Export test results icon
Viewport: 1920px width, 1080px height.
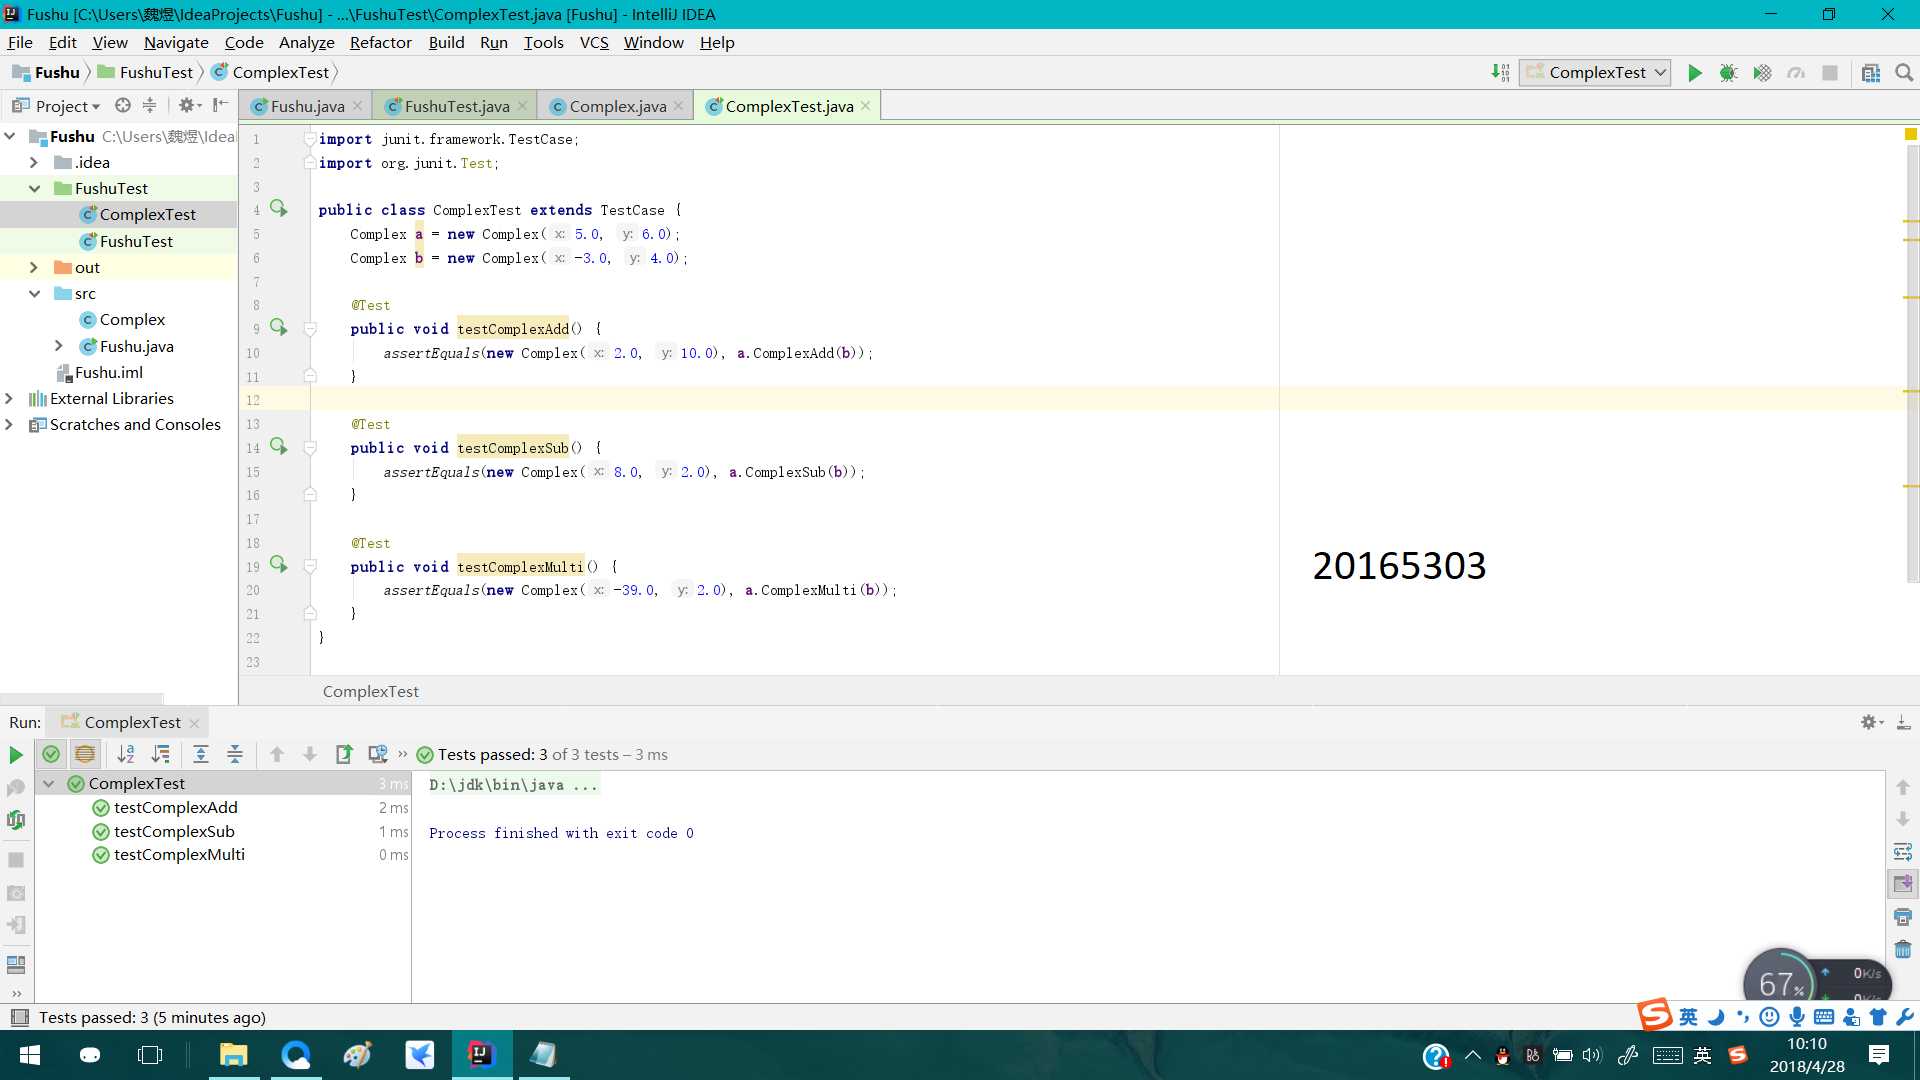click(x=344, y=755)
